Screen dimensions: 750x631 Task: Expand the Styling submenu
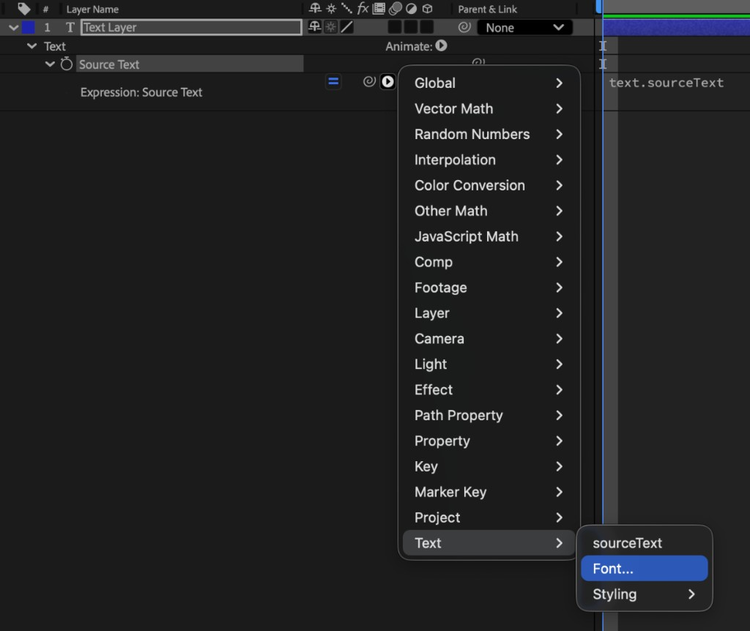(x=644, y=594)
